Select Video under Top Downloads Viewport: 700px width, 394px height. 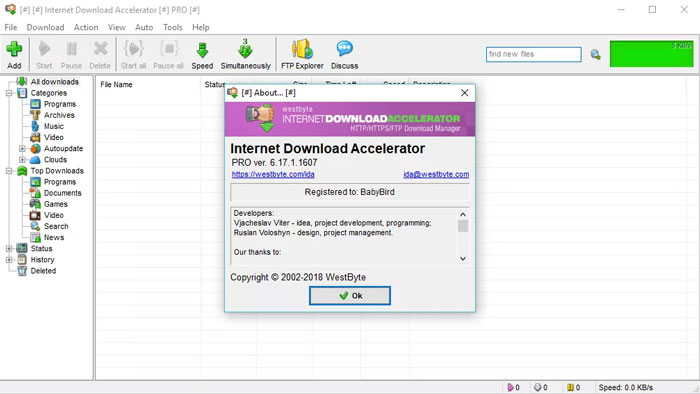(x=54, y=216)
